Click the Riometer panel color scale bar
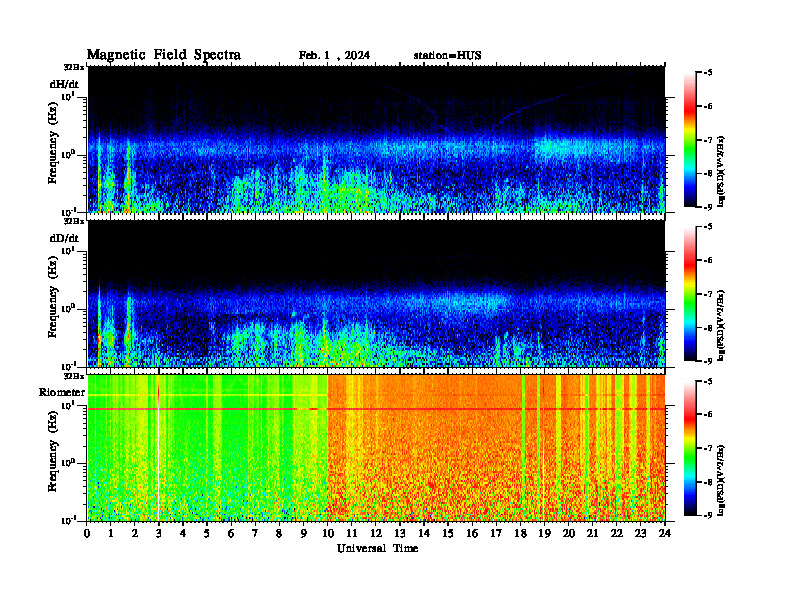Image resolution: width=792 pixels, height=612 pixels. click(690, 448)
